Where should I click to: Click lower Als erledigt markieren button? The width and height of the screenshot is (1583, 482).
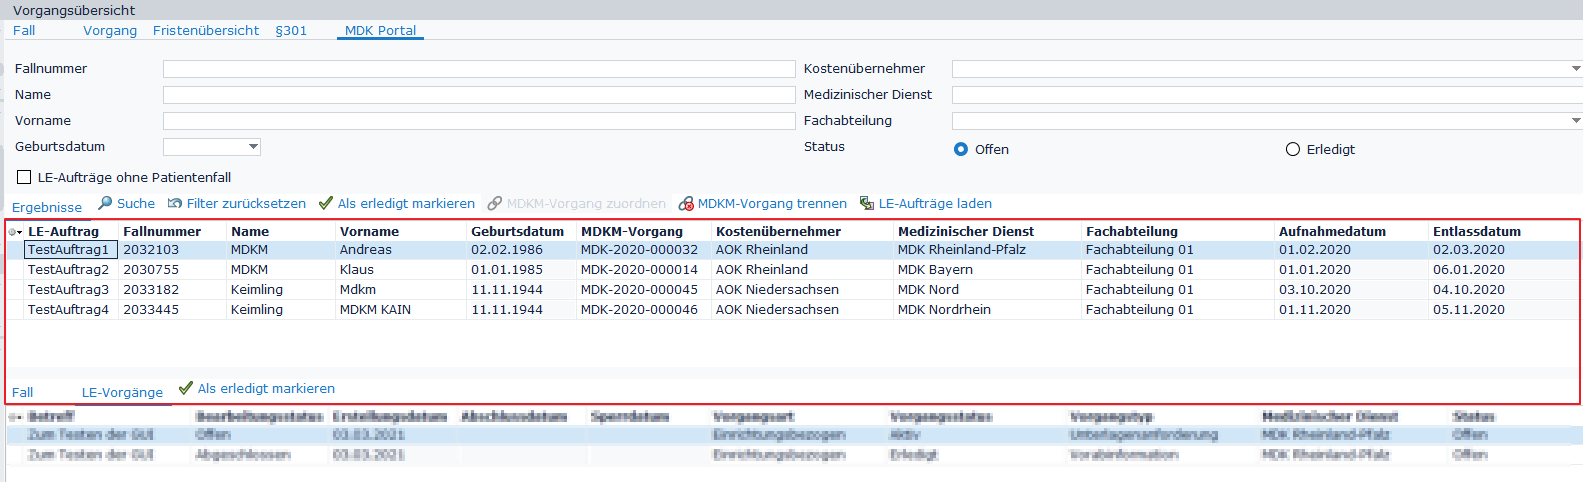click(257, 388)
